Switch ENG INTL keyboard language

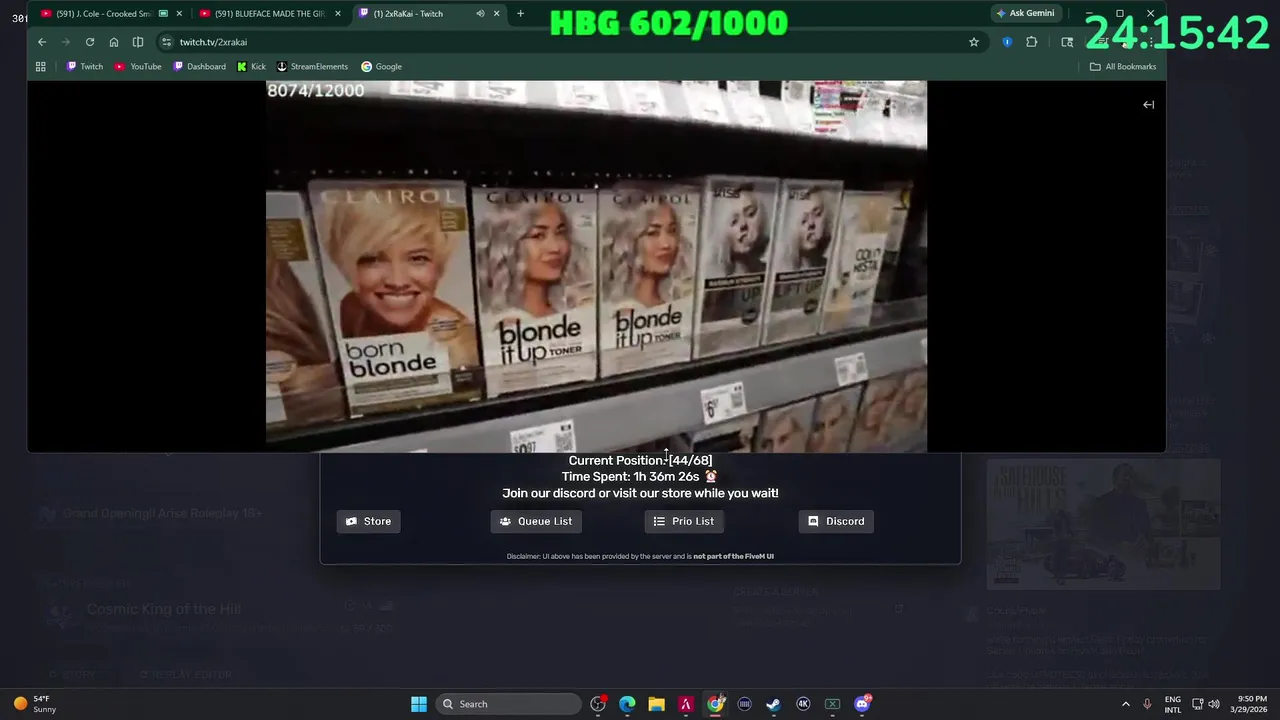[x=1173, y=704]
